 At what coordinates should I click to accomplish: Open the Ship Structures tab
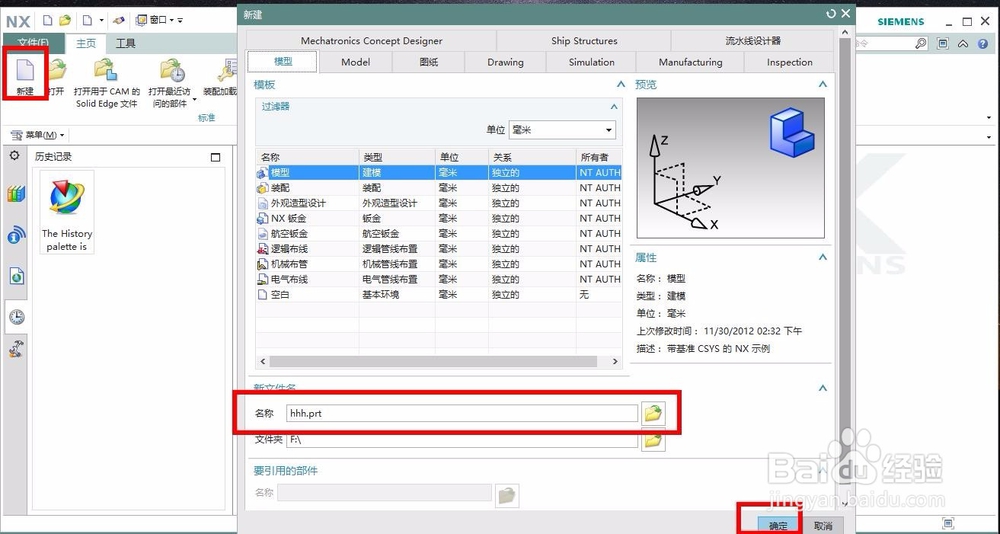pos(584,40)
